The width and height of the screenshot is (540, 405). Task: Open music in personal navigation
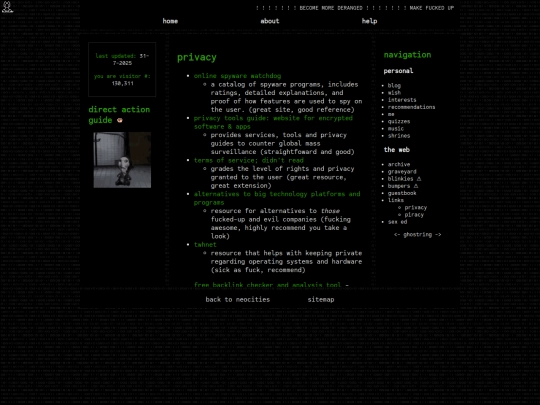point(396,128)
